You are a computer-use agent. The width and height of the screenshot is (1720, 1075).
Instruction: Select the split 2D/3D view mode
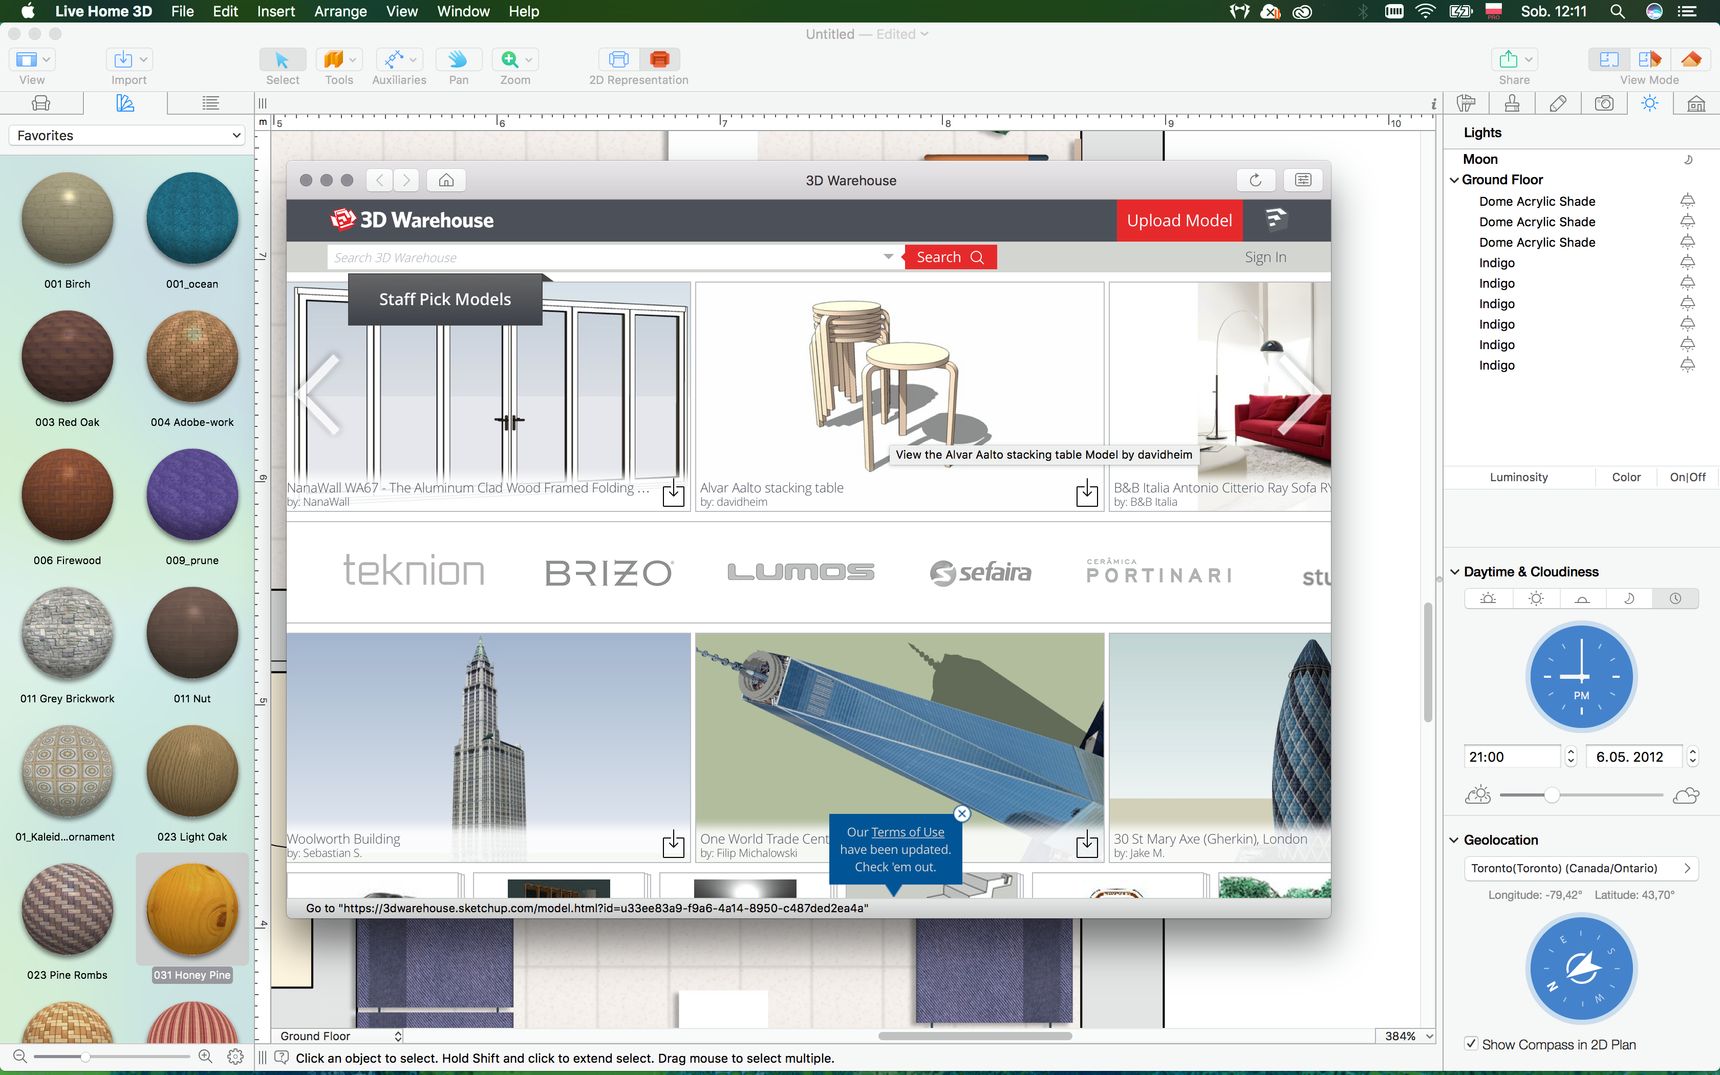click(1650, 60)
